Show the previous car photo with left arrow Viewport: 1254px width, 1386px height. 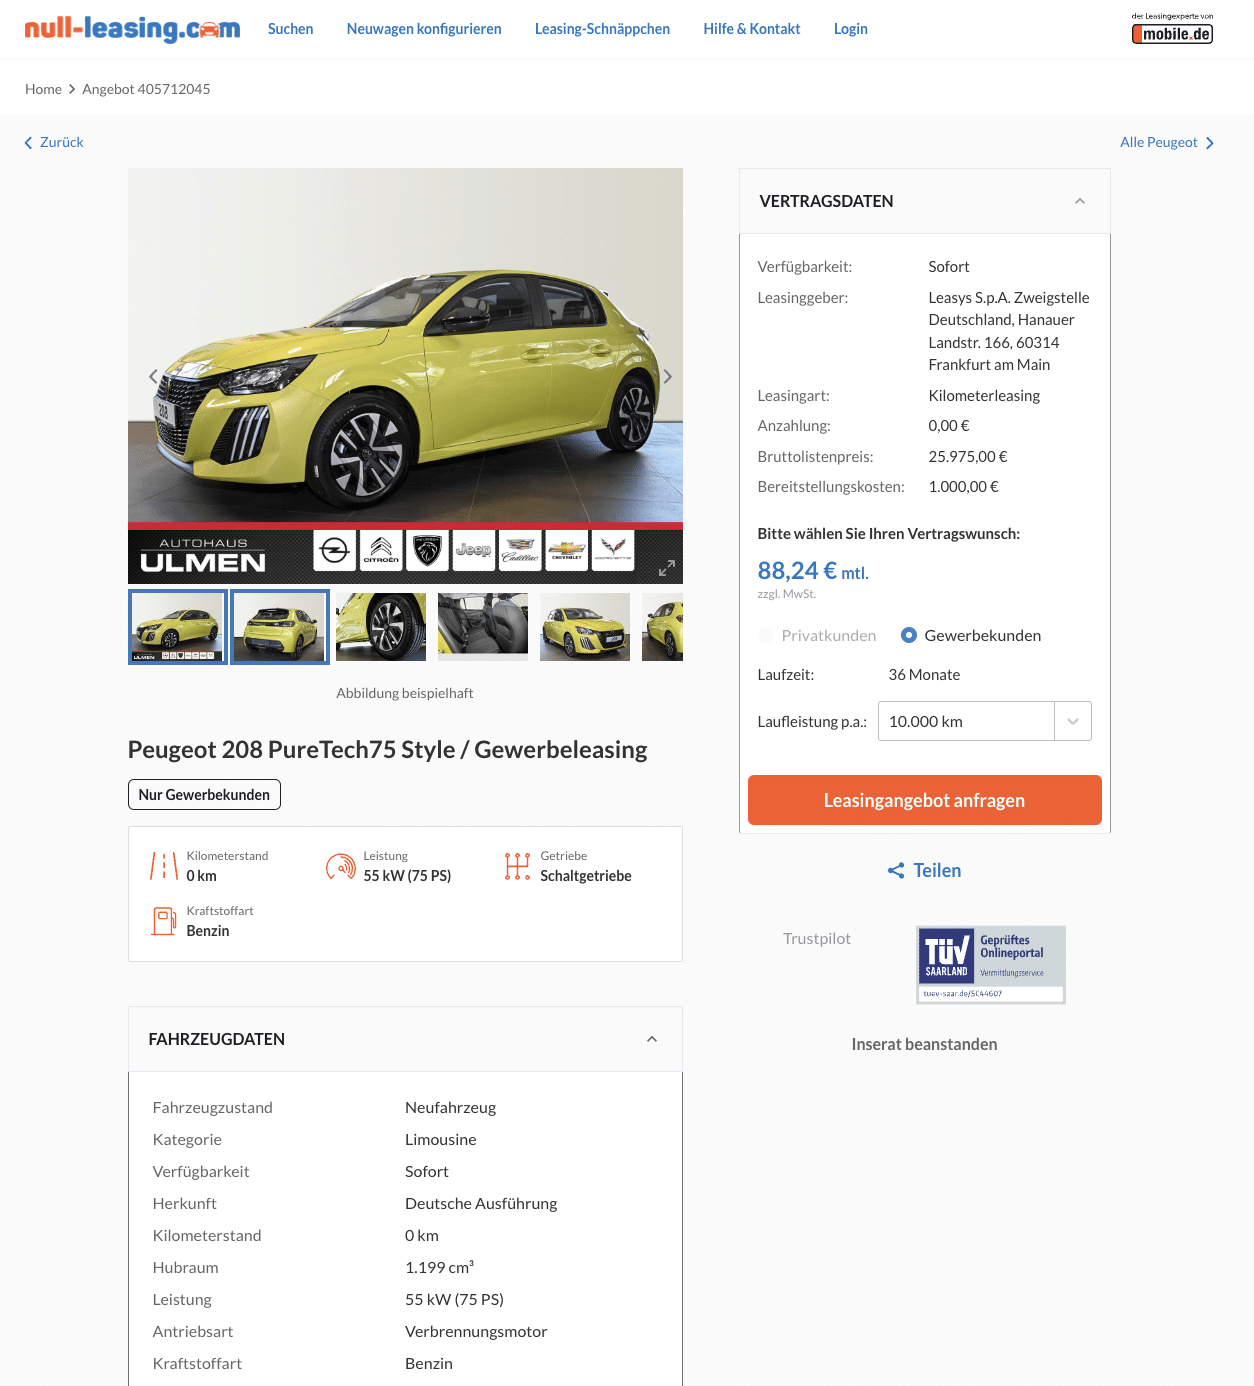pos(153,376)
